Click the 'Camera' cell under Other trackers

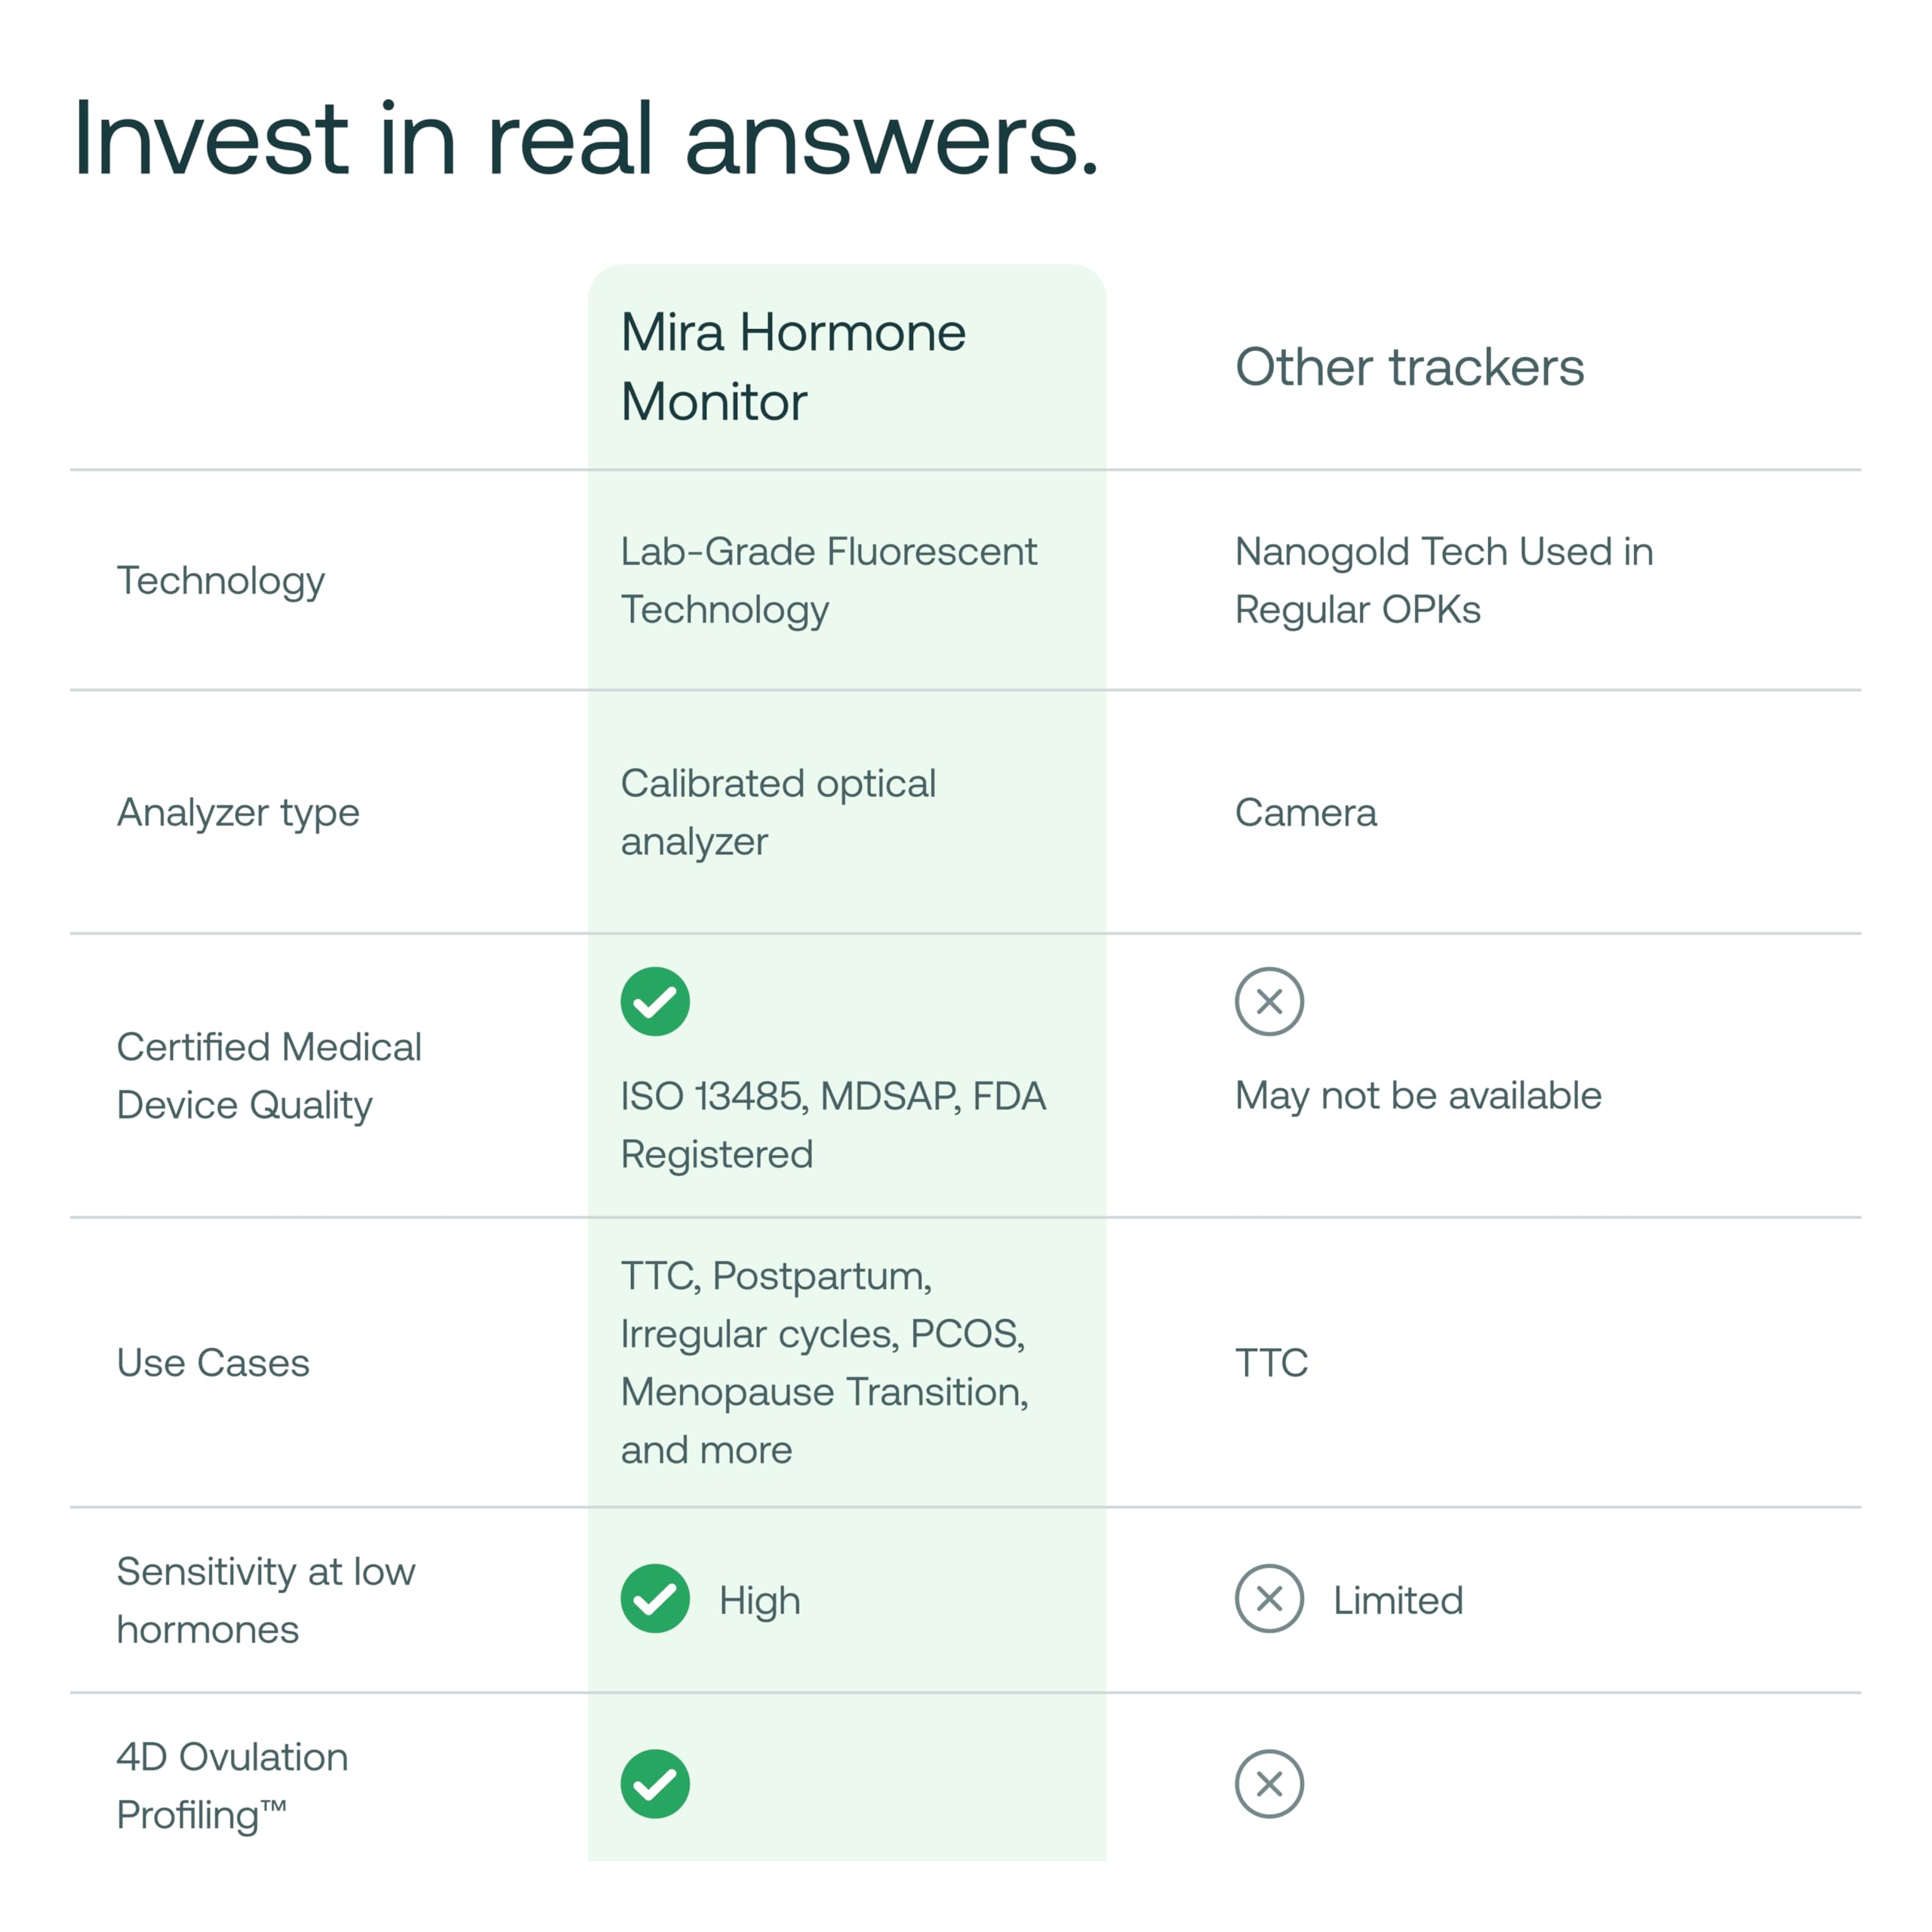[1306, 813]
